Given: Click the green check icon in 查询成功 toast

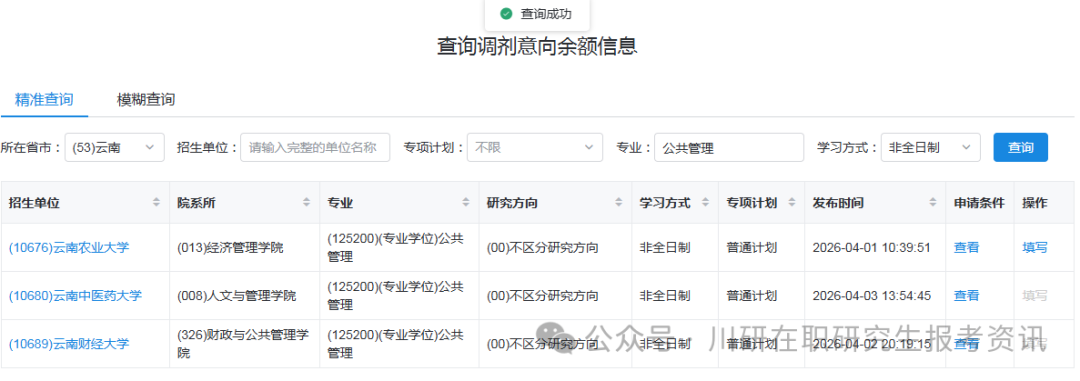Looking at the screenshot, I should [x=506, y=14].
